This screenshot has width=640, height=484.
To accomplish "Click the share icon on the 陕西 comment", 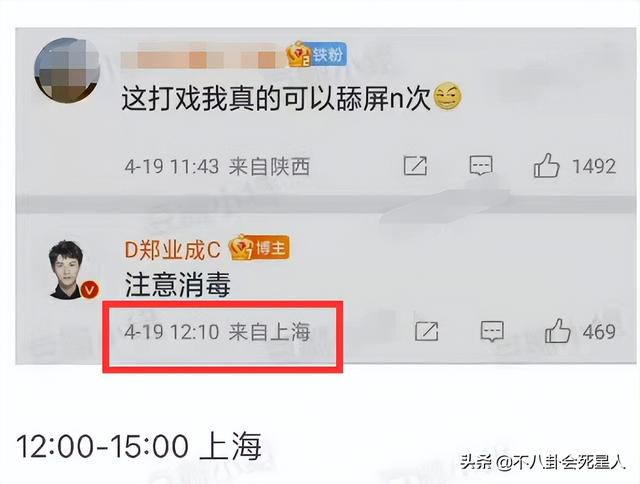I will [415, 166].
